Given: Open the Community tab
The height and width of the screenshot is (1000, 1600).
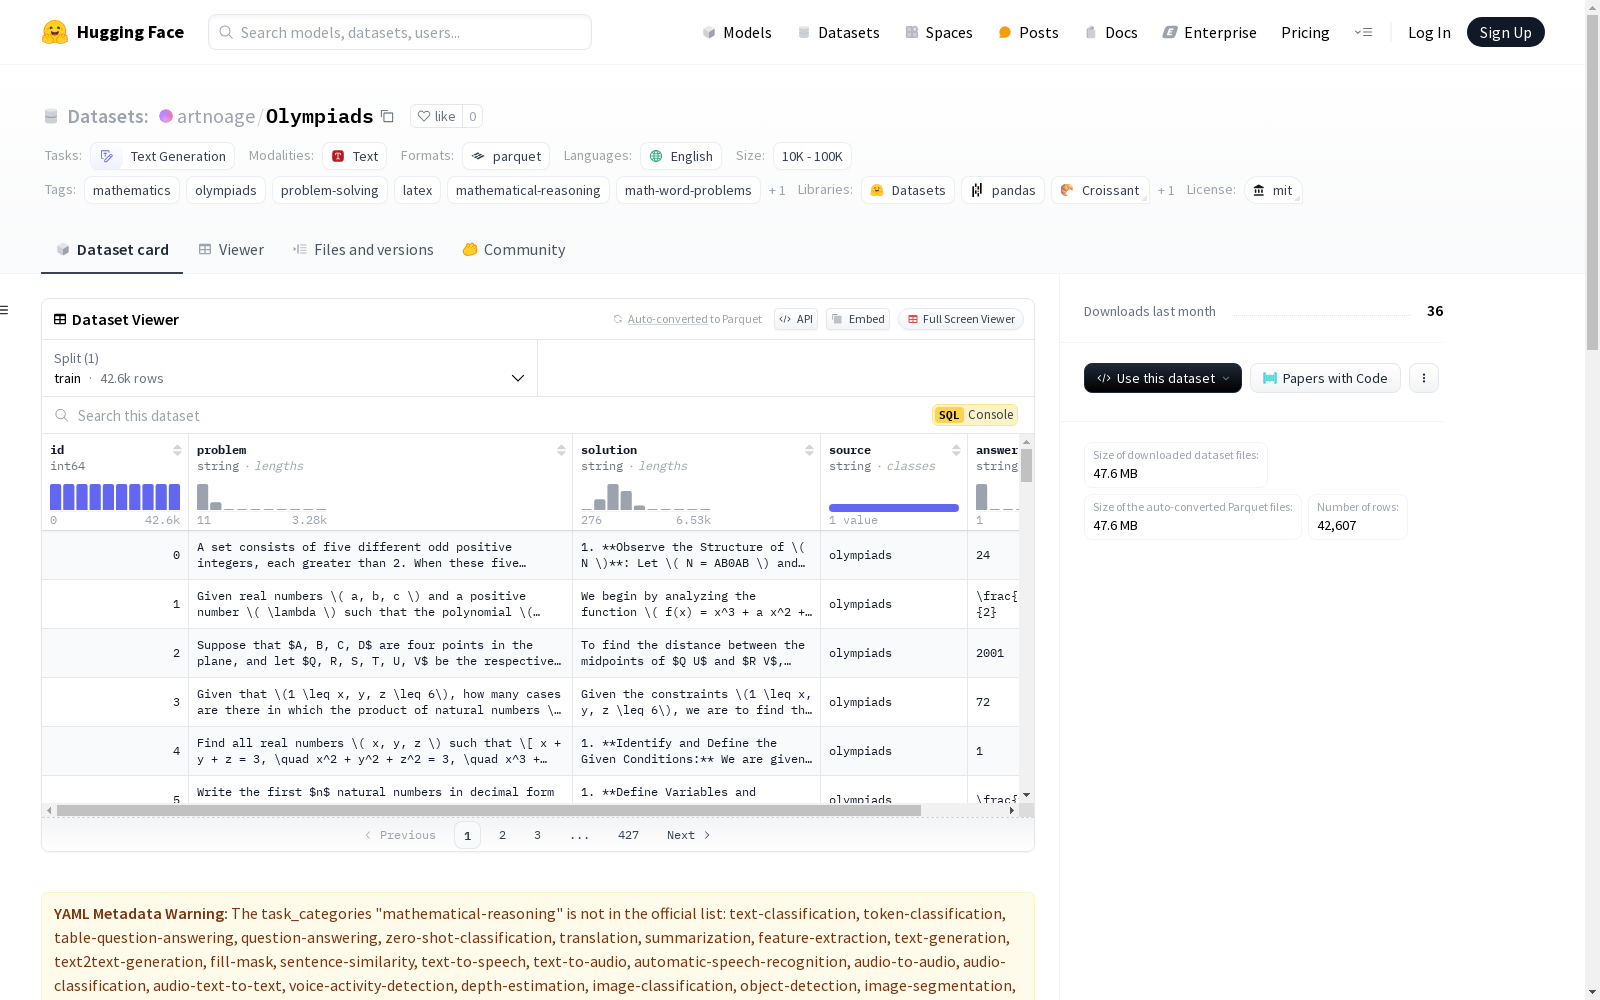Looking at the screenshot, I should (514, 250).
